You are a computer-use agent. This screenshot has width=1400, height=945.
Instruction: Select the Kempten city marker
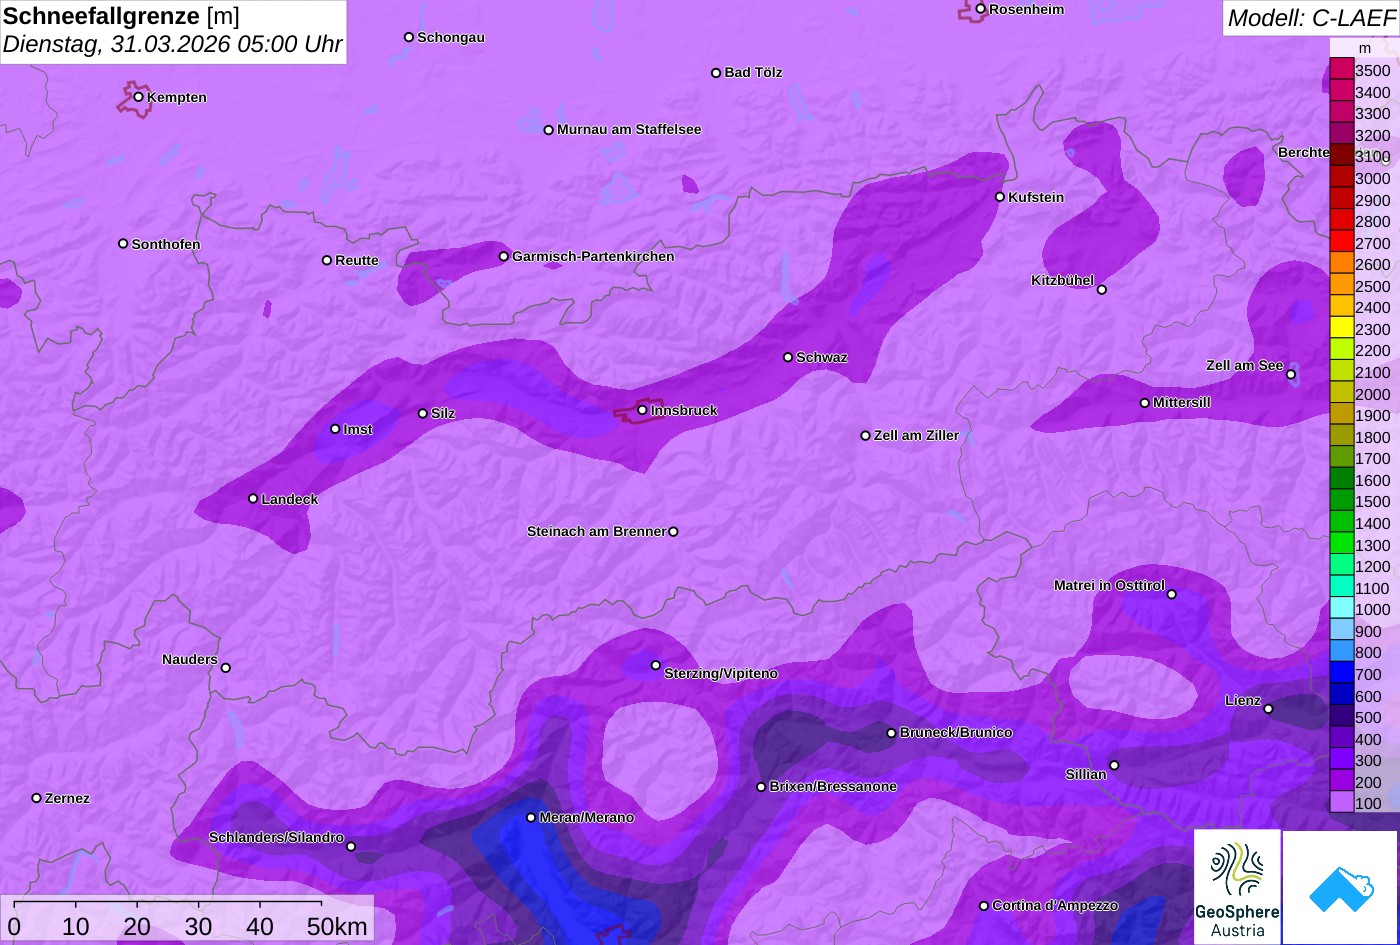[139, 97]
